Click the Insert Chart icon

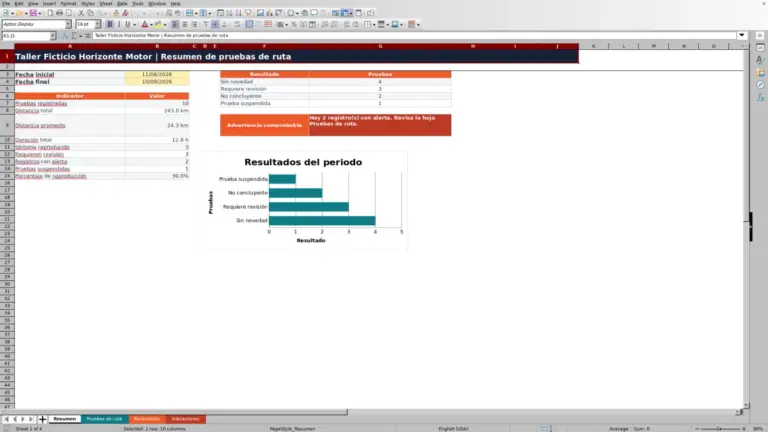(269, 13)
